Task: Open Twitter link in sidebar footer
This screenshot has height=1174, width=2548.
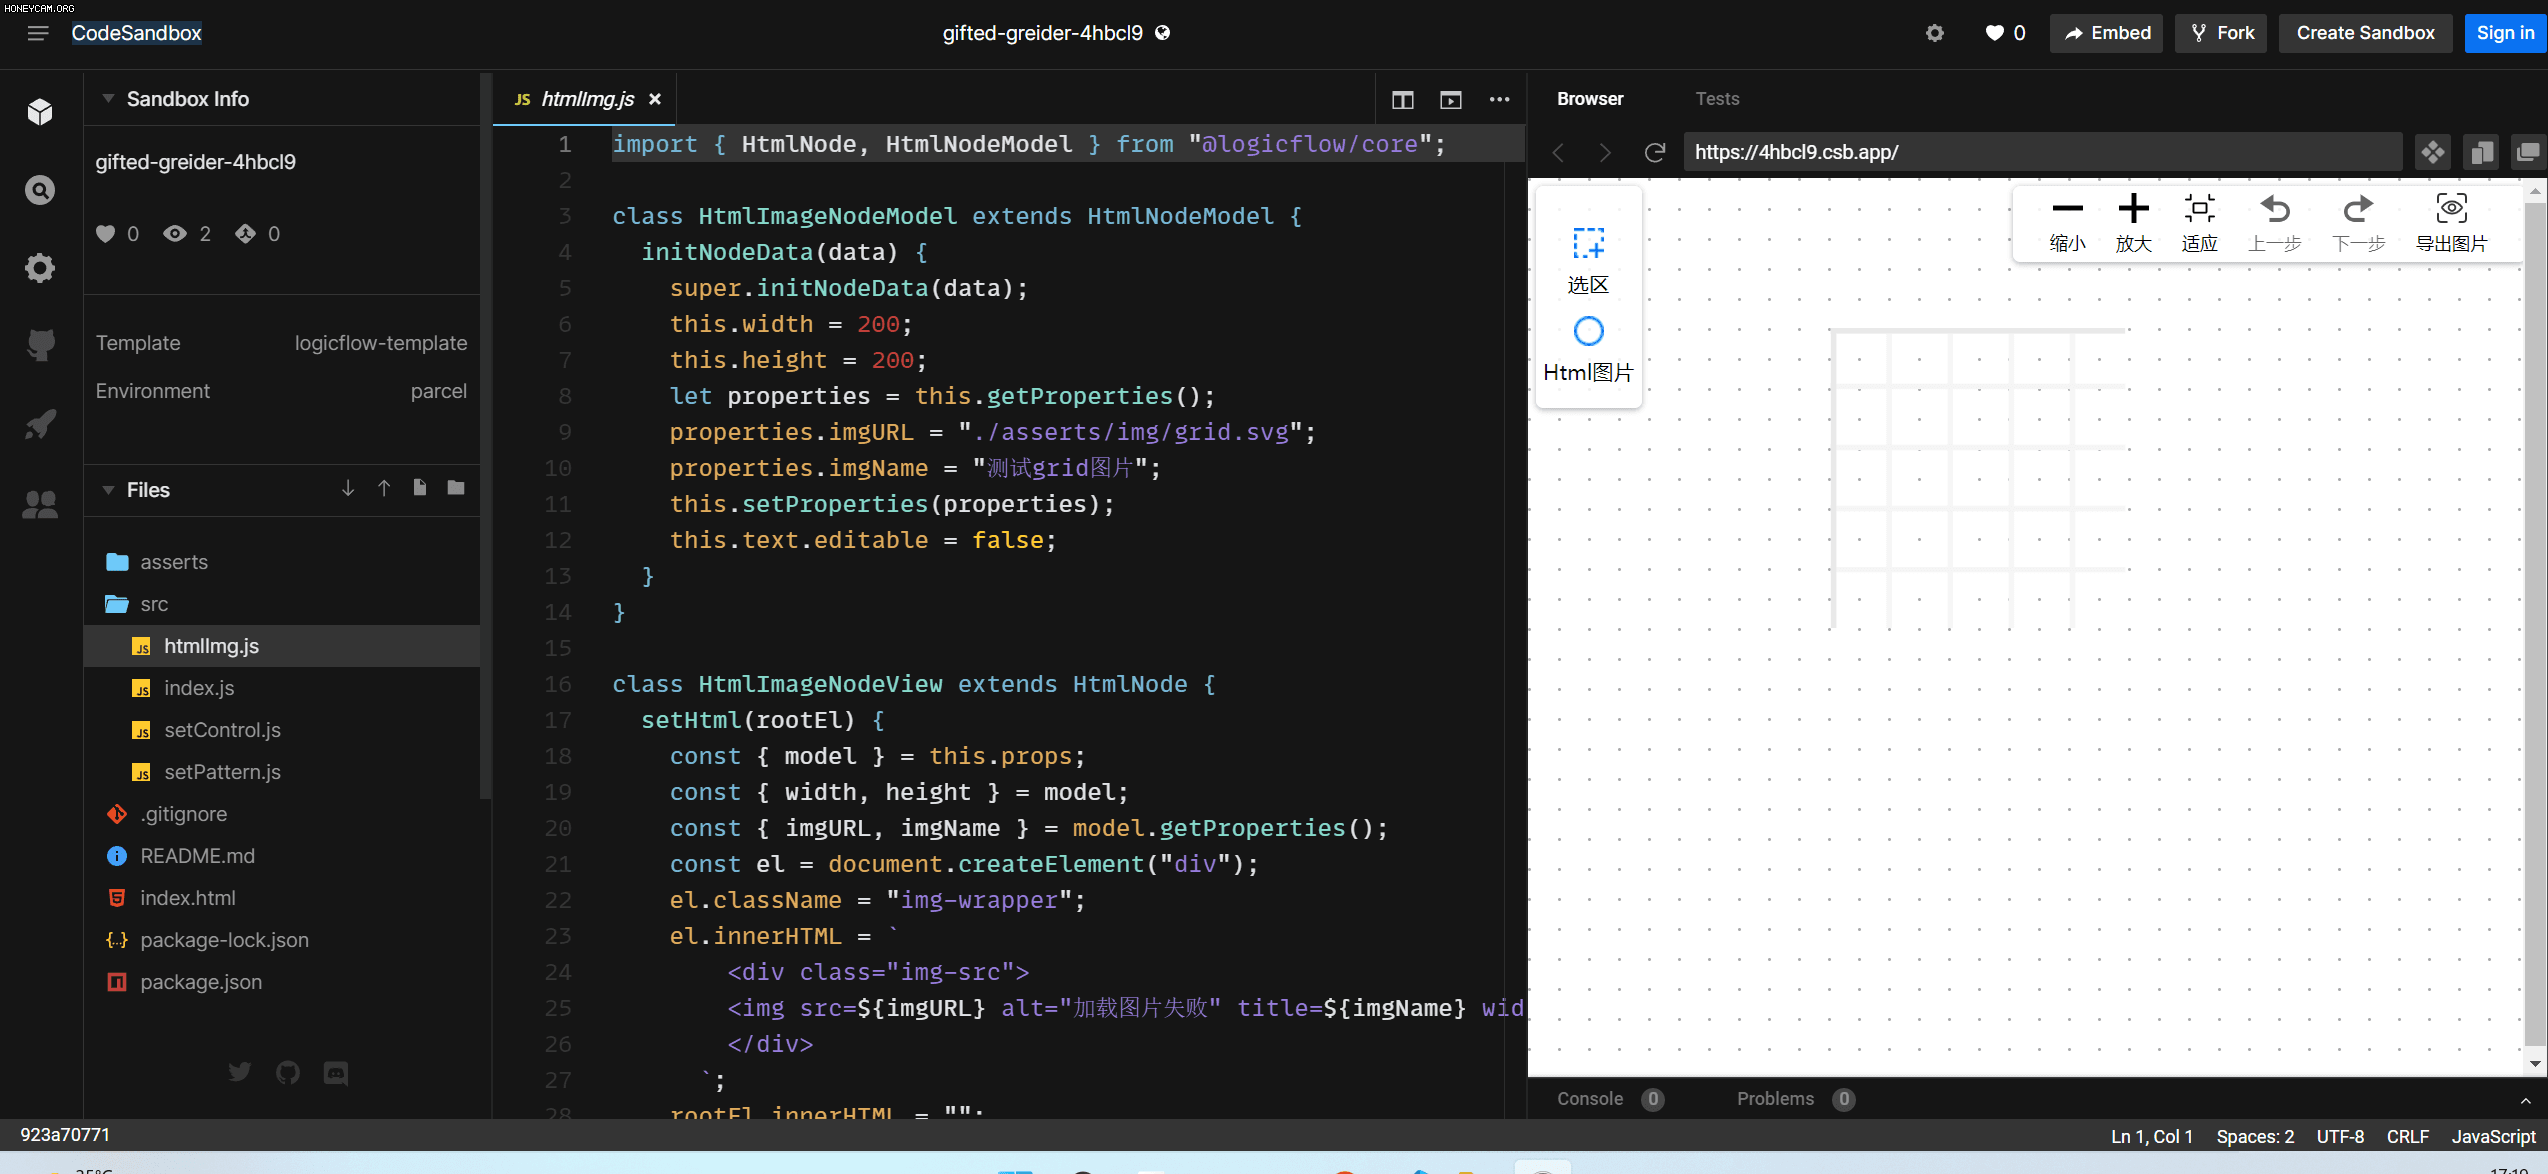Action: pos(240,1072)
